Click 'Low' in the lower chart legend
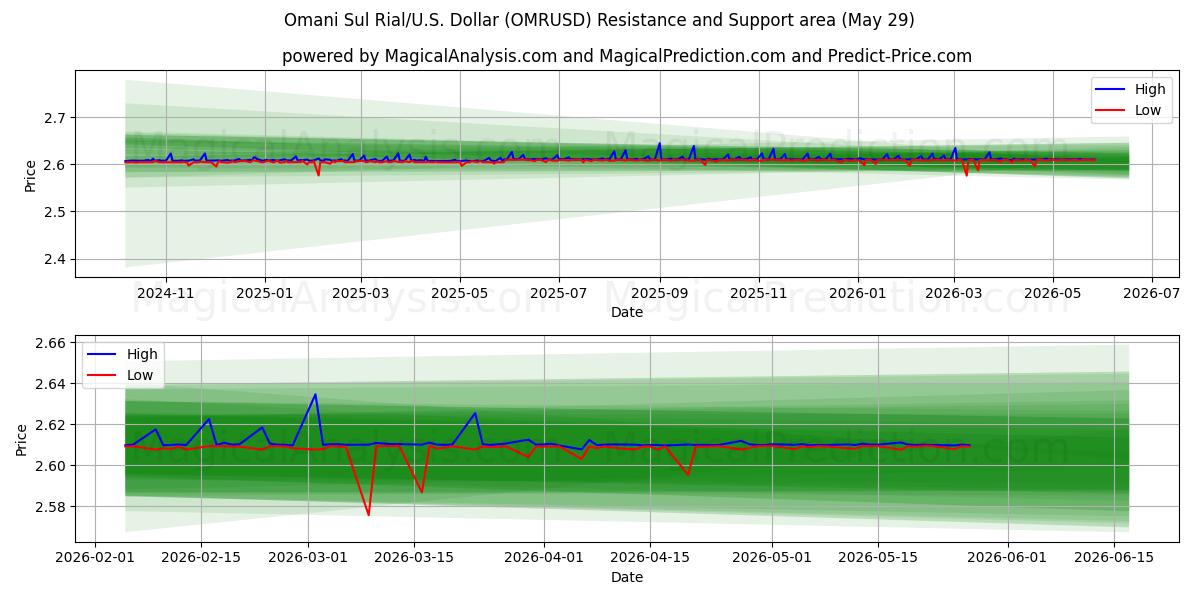 pos(140,375)
